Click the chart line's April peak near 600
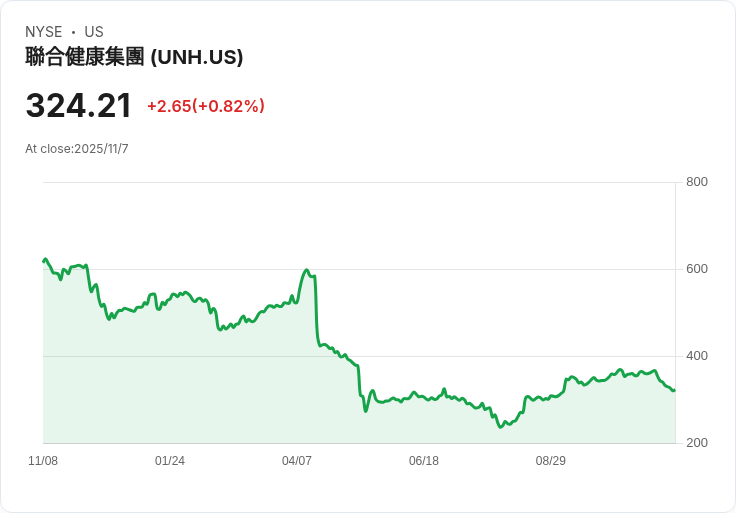The width and height of the screenshot is (736, 513). 306,270
